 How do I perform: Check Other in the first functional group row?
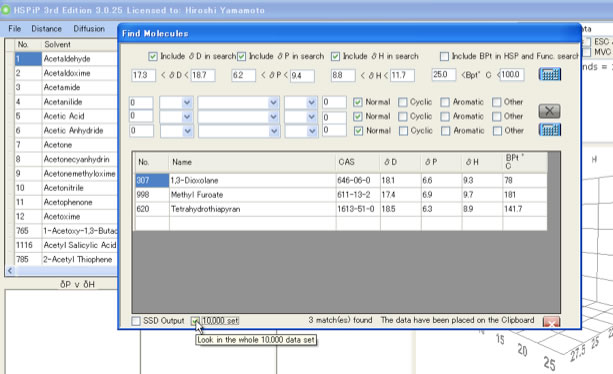[496, 102]
